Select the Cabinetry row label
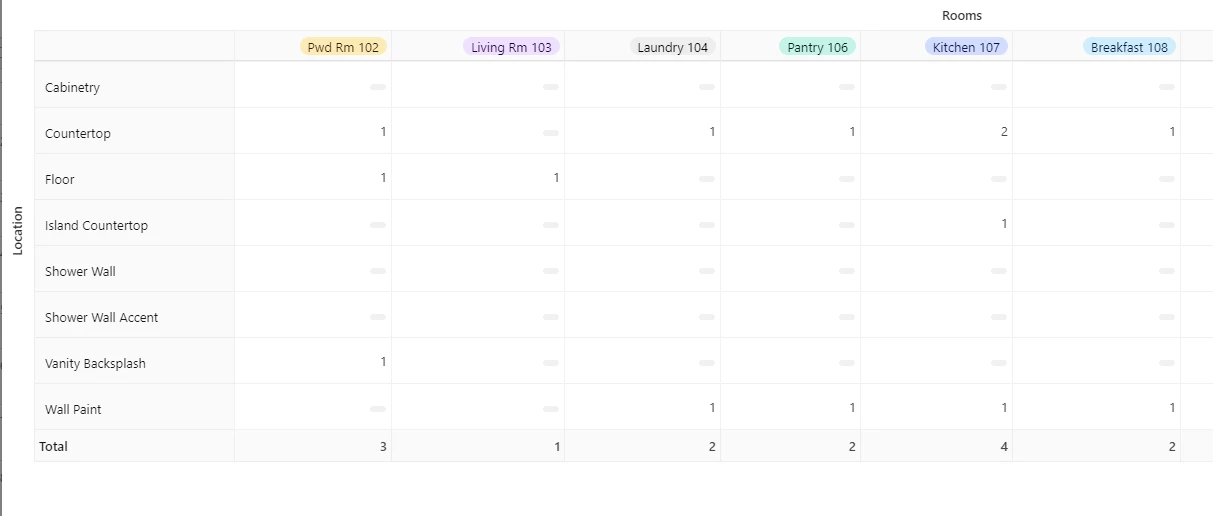 [72, 87]
